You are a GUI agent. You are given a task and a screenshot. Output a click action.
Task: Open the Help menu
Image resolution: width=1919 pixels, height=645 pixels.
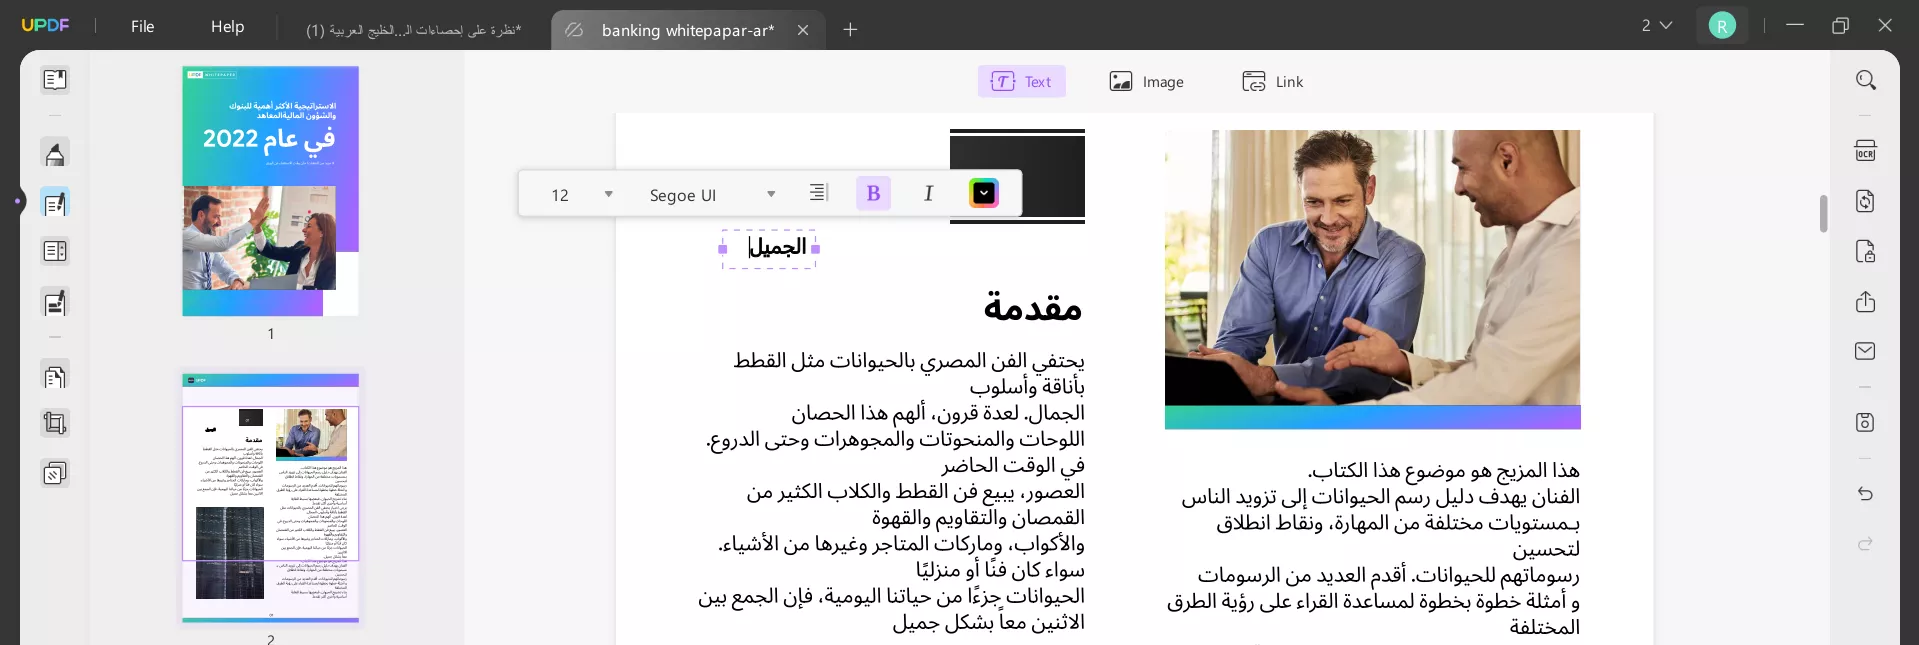[227, 27]
